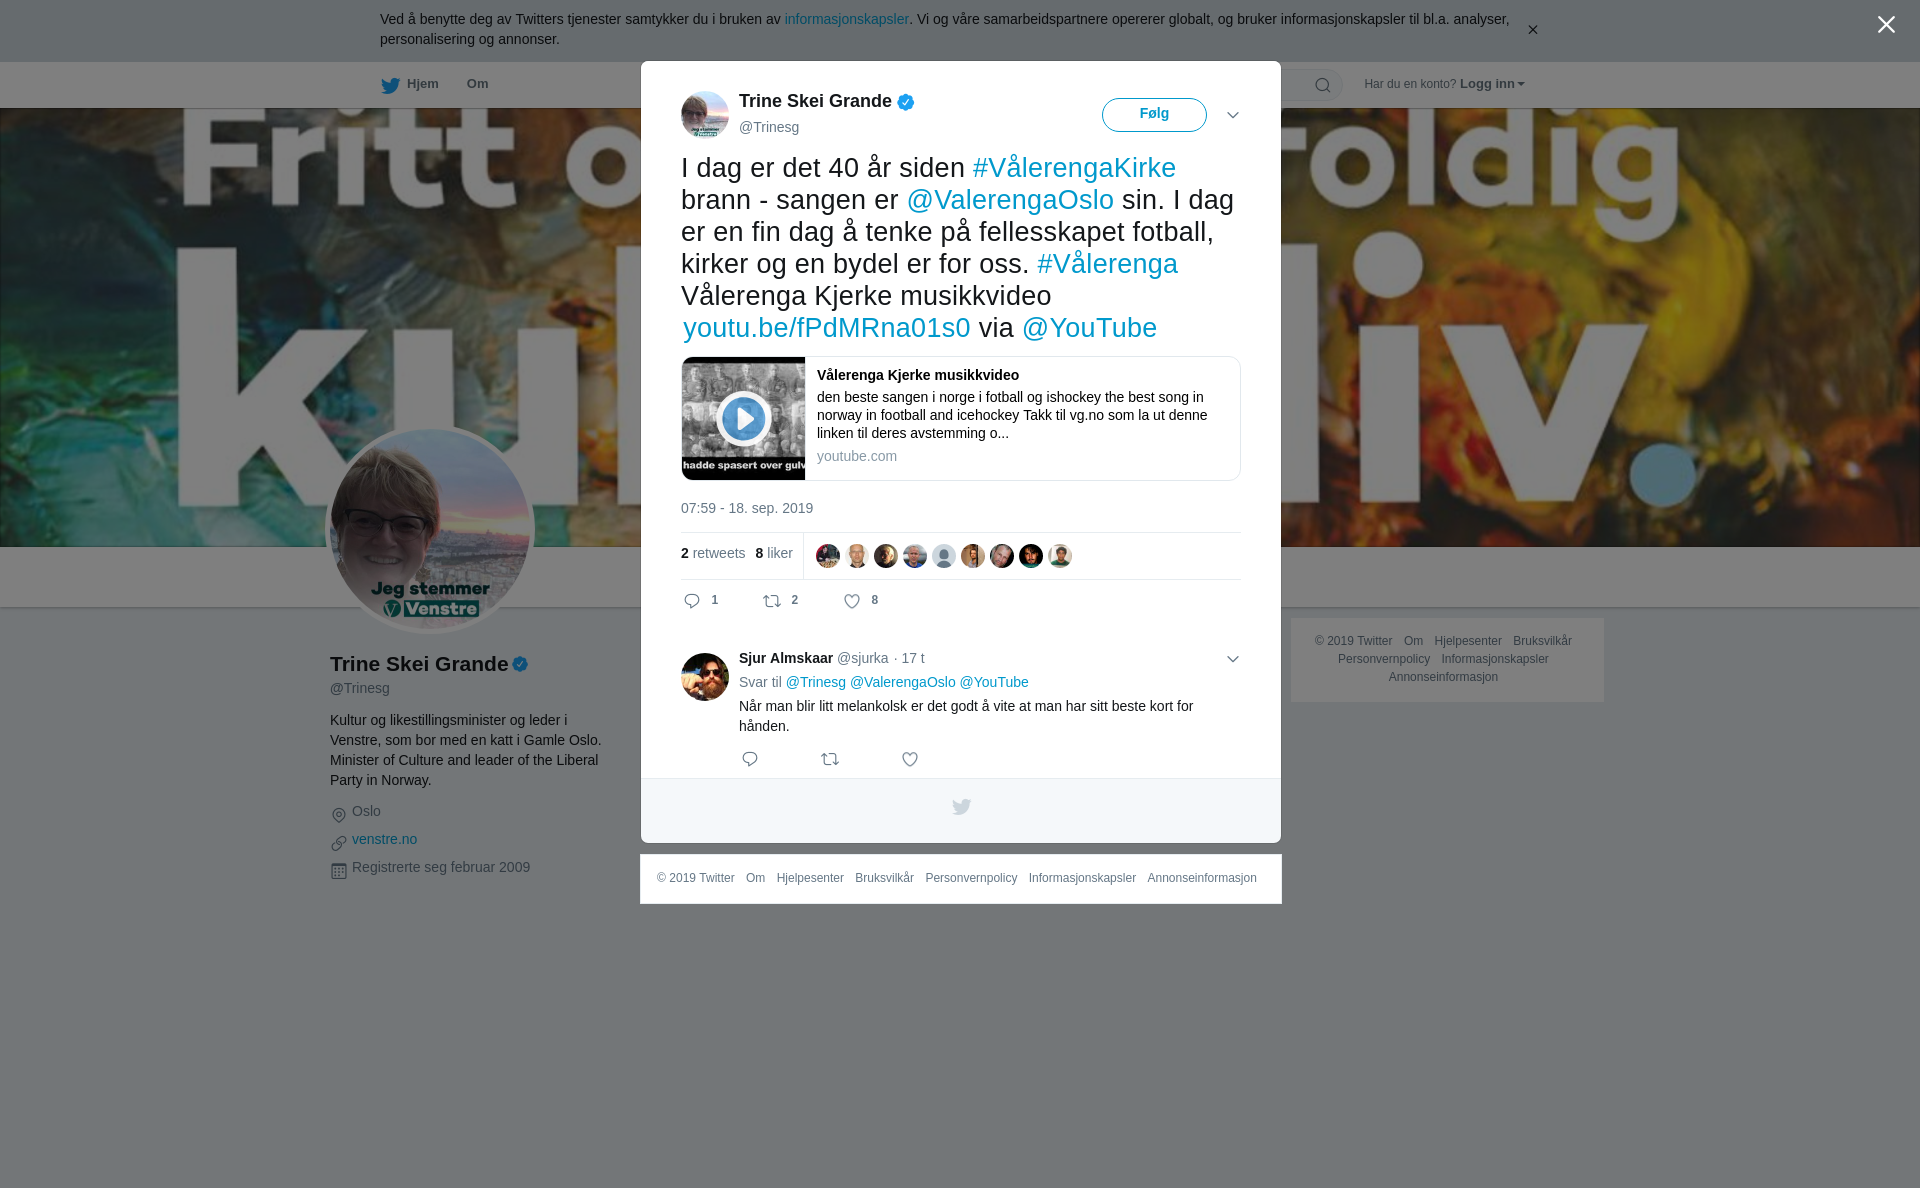Image resolution: width=1920 pixels, height=1188 pixels.
Task: Like Sjur Almskaar's reply
Action: tap(910, 759)
